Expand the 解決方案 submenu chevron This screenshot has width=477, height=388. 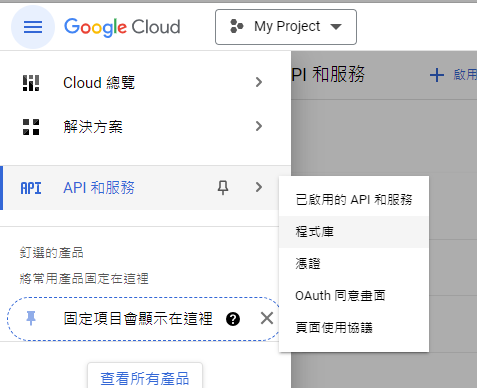coord(259,126)
